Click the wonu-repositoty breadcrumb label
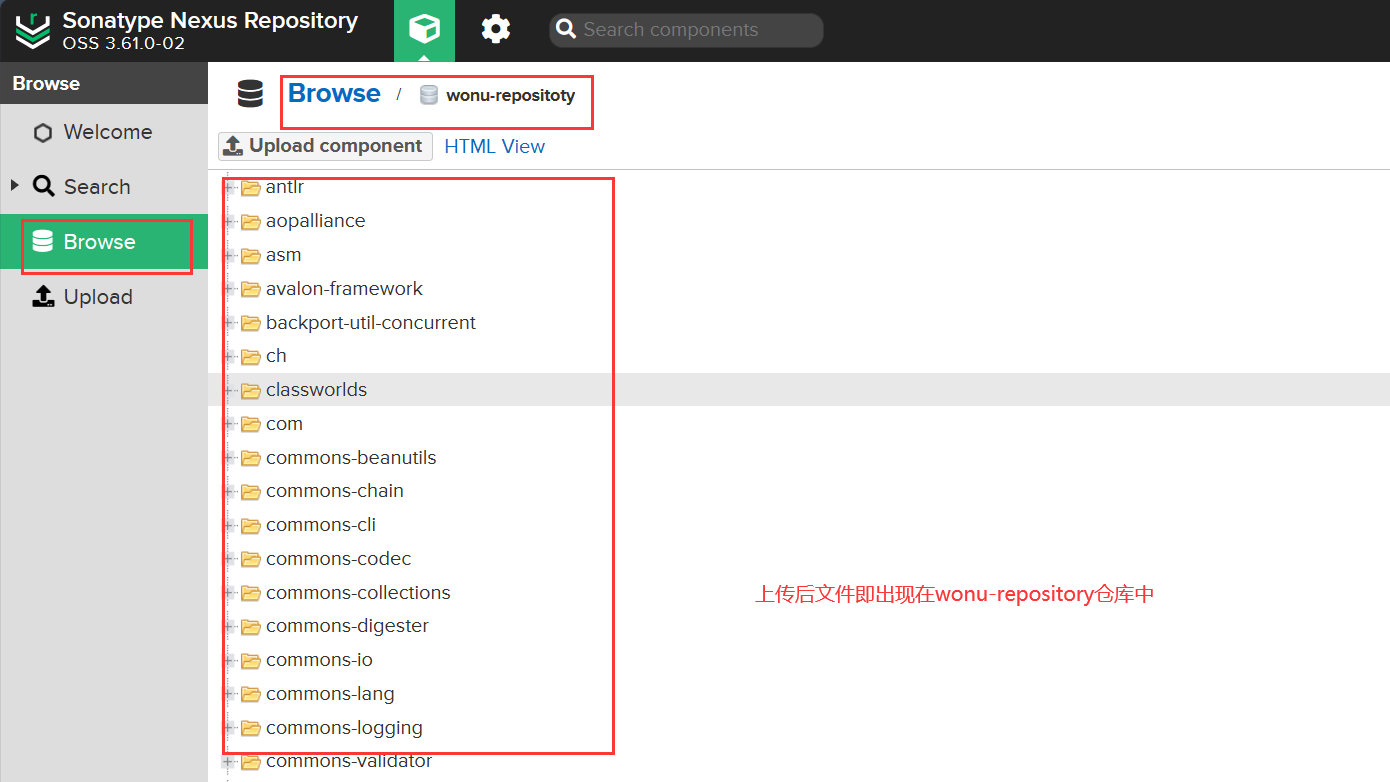1390x782 pixels. 510,96
